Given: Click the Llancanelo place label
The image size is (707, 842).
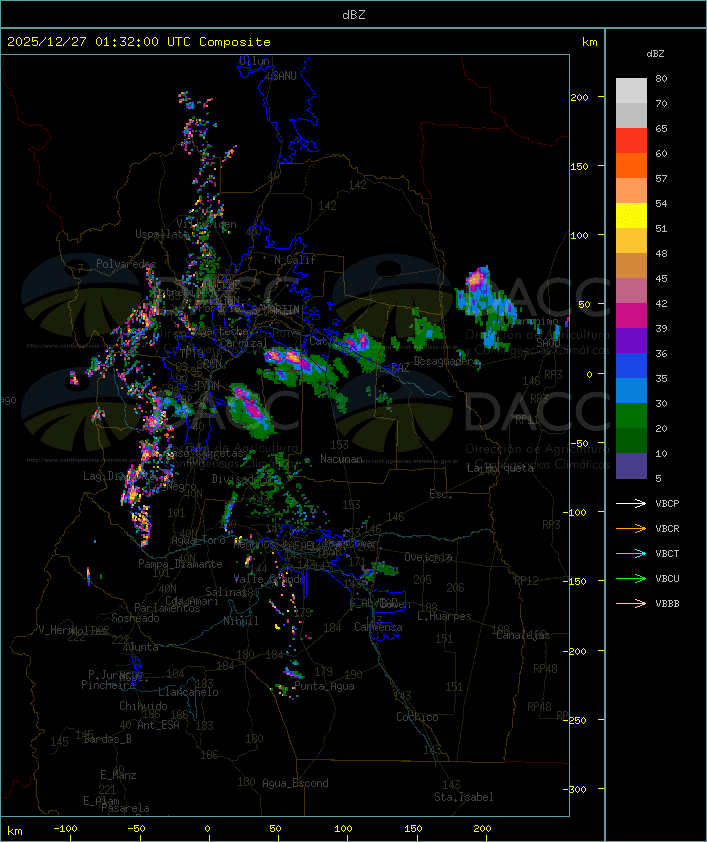Looking at the screenshot, I should [188, 692].
